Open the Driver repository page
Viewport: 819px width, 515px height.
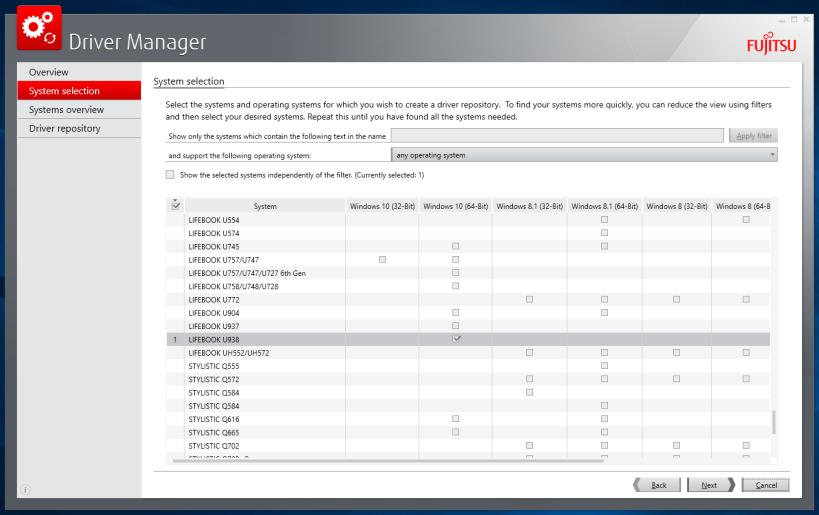click(x=79, y=128)
